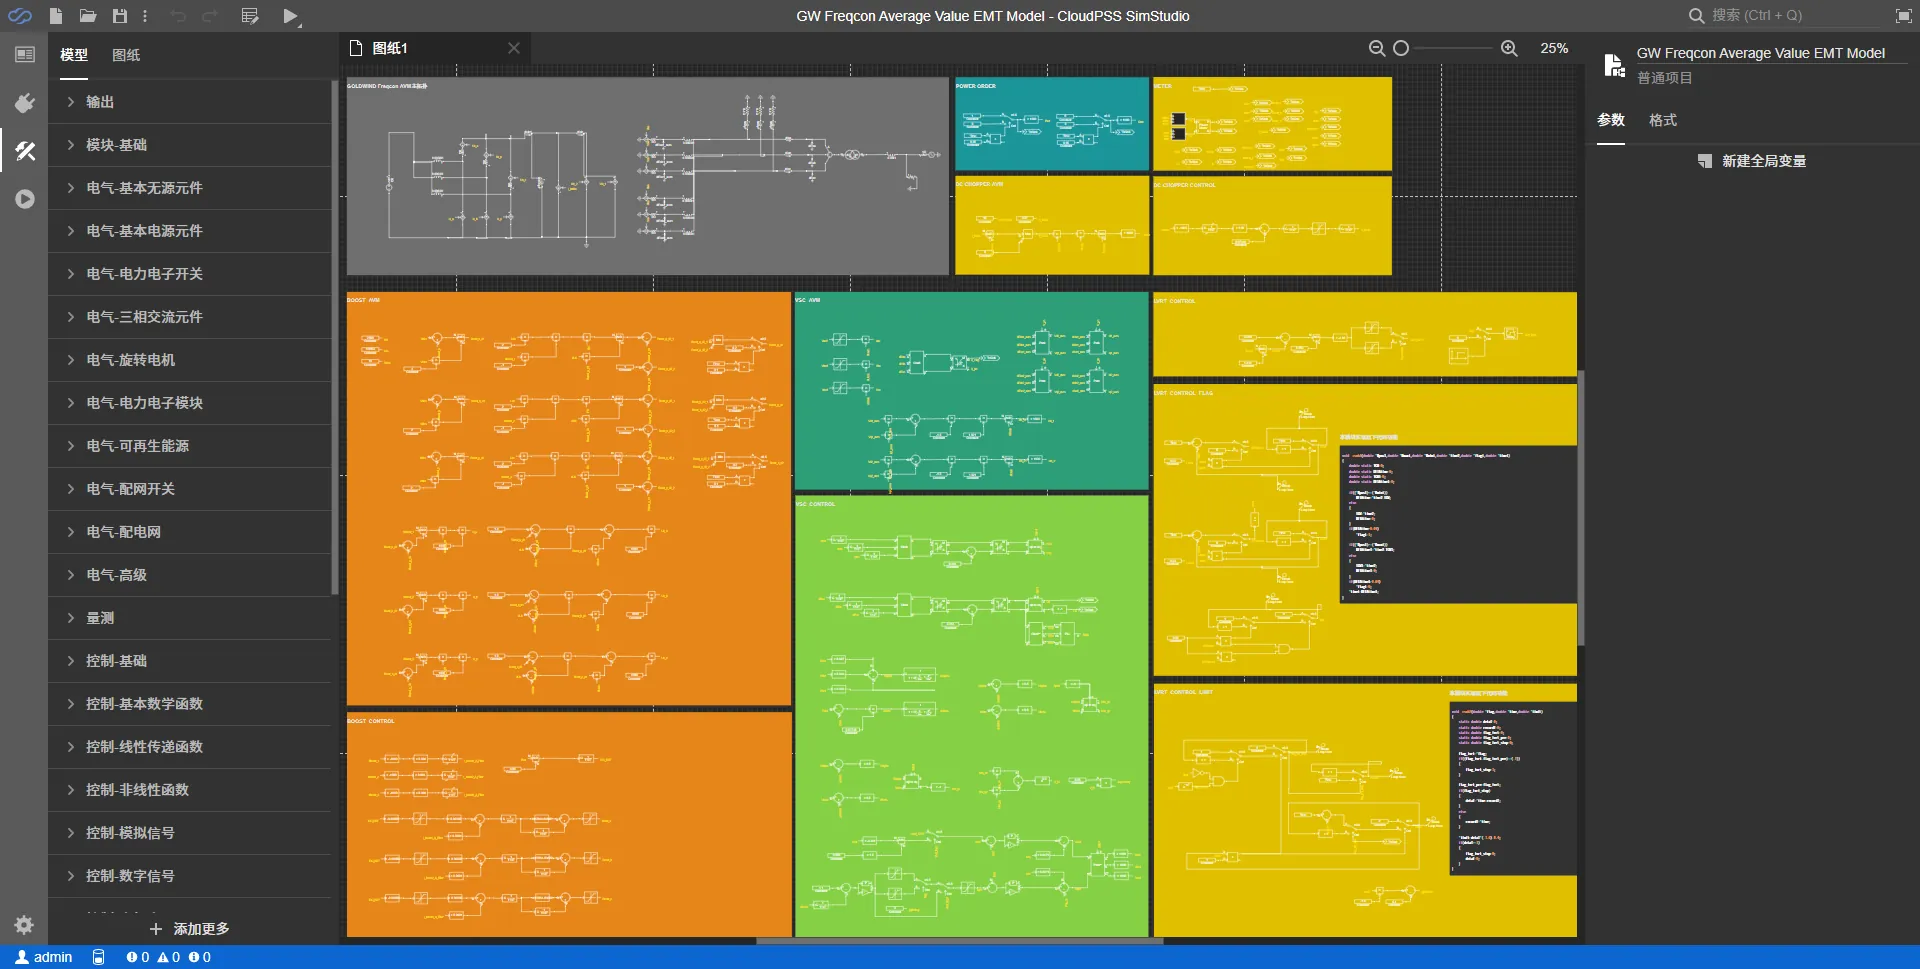Expand the 模块-基础 category

coord(190,145)
